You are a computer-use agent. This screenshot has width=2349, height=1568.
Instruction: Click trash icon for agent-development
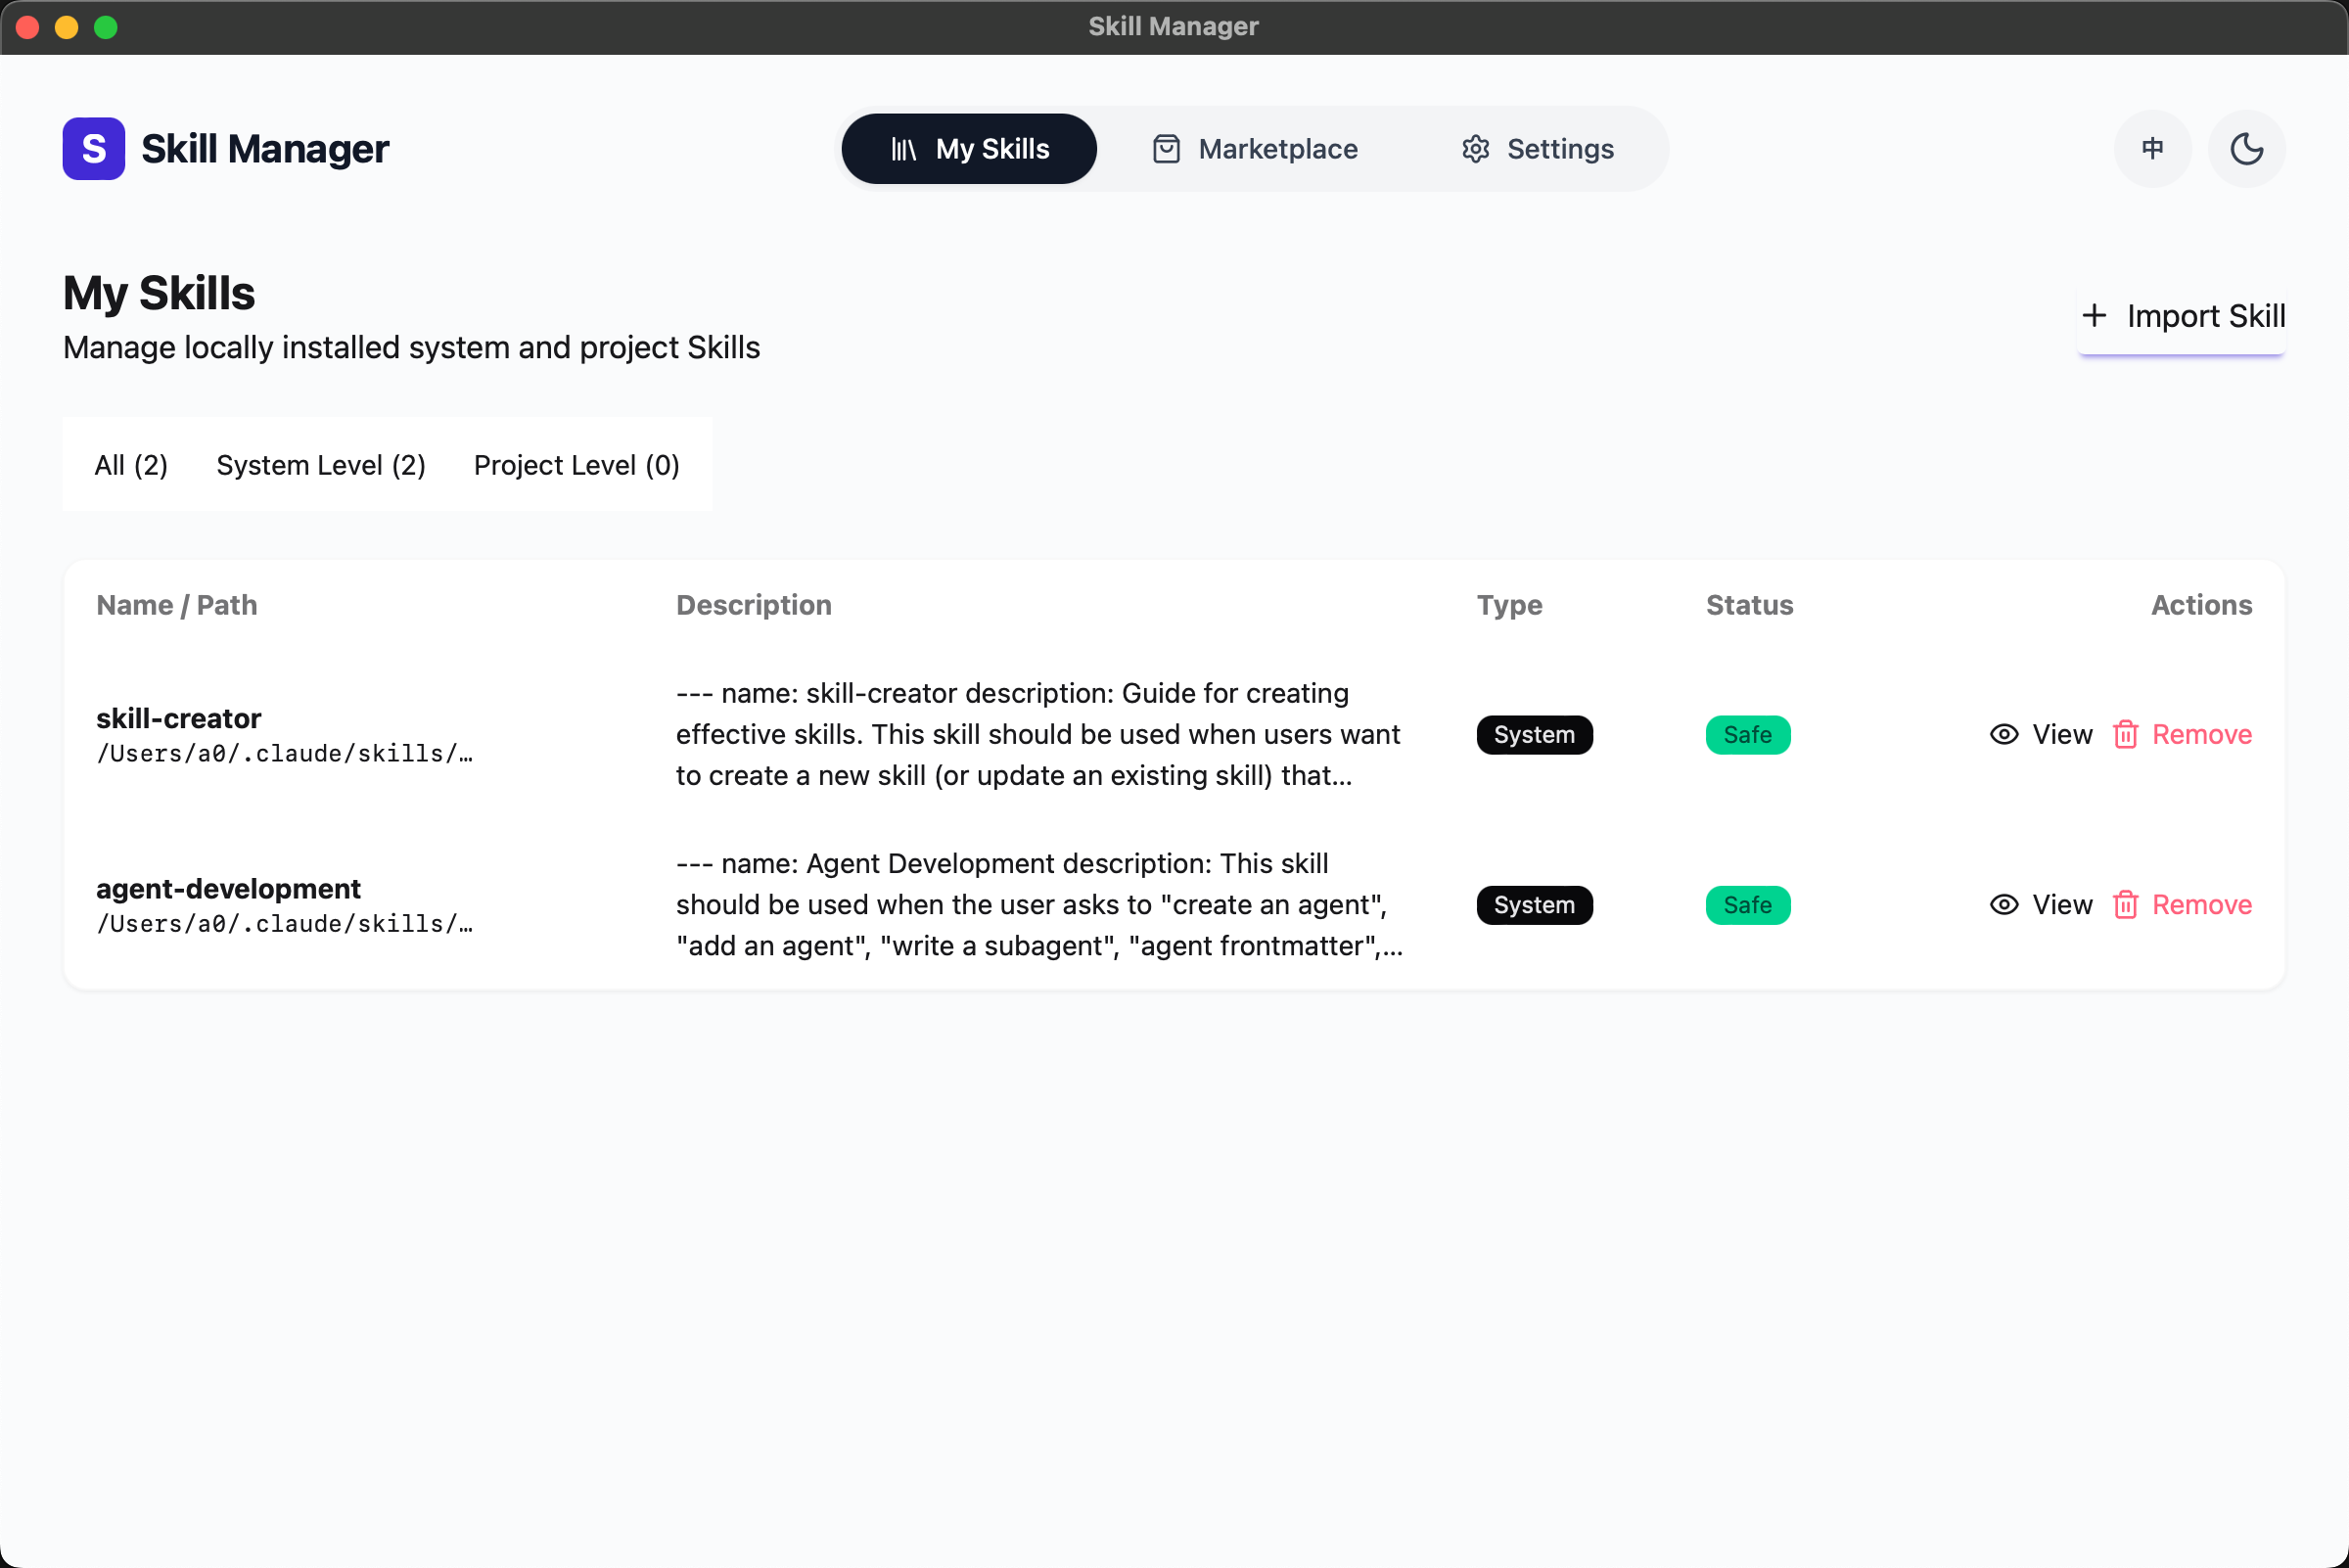click(x=2125, y=904)
